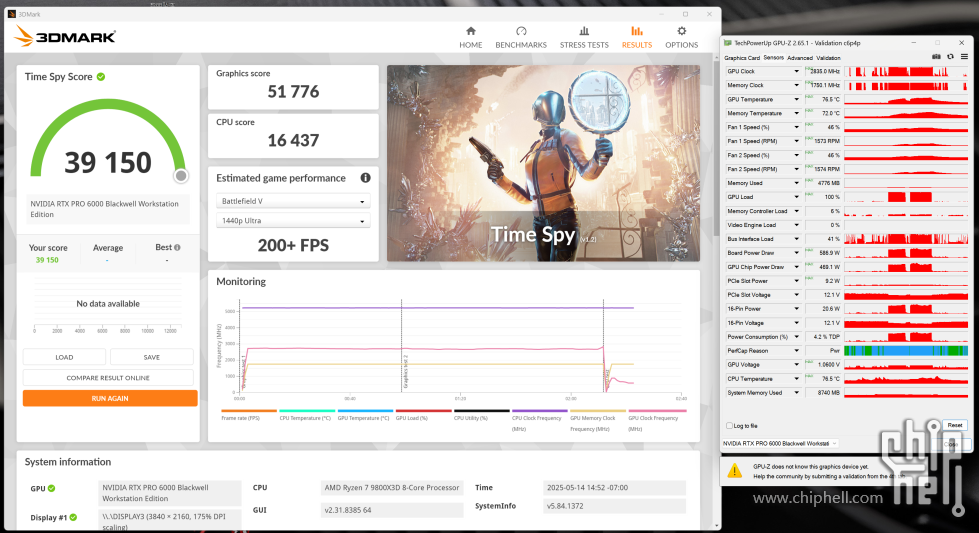Click the SystemInfo version v5.84.1372

tap(614, 506)
